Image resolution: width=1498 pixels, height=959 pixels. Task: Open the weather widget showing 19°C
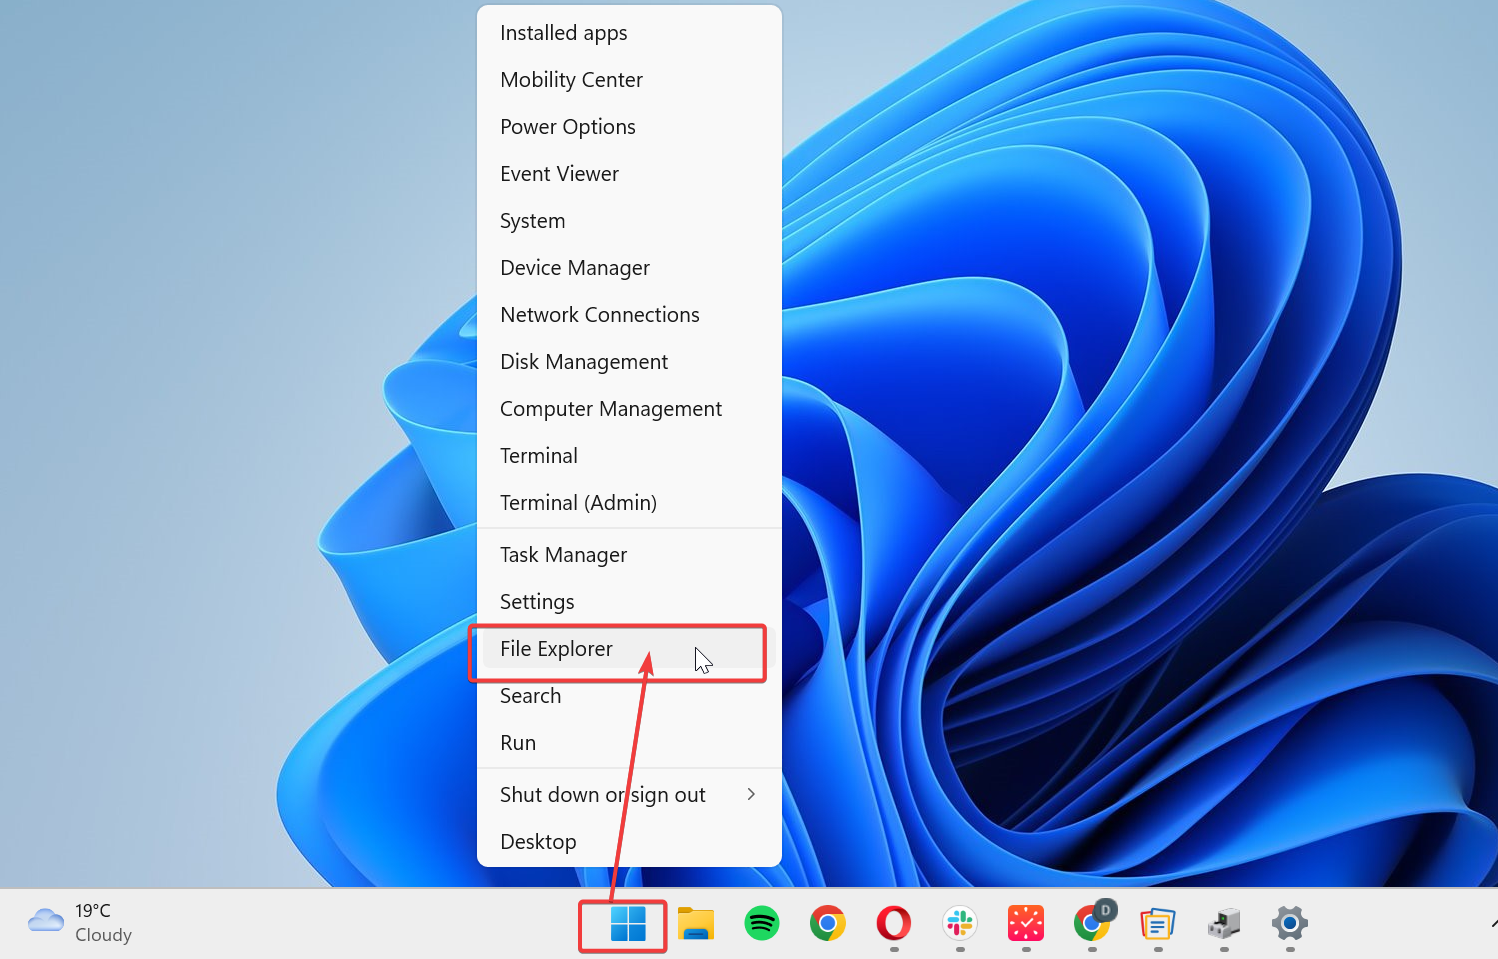pos(81,923)
